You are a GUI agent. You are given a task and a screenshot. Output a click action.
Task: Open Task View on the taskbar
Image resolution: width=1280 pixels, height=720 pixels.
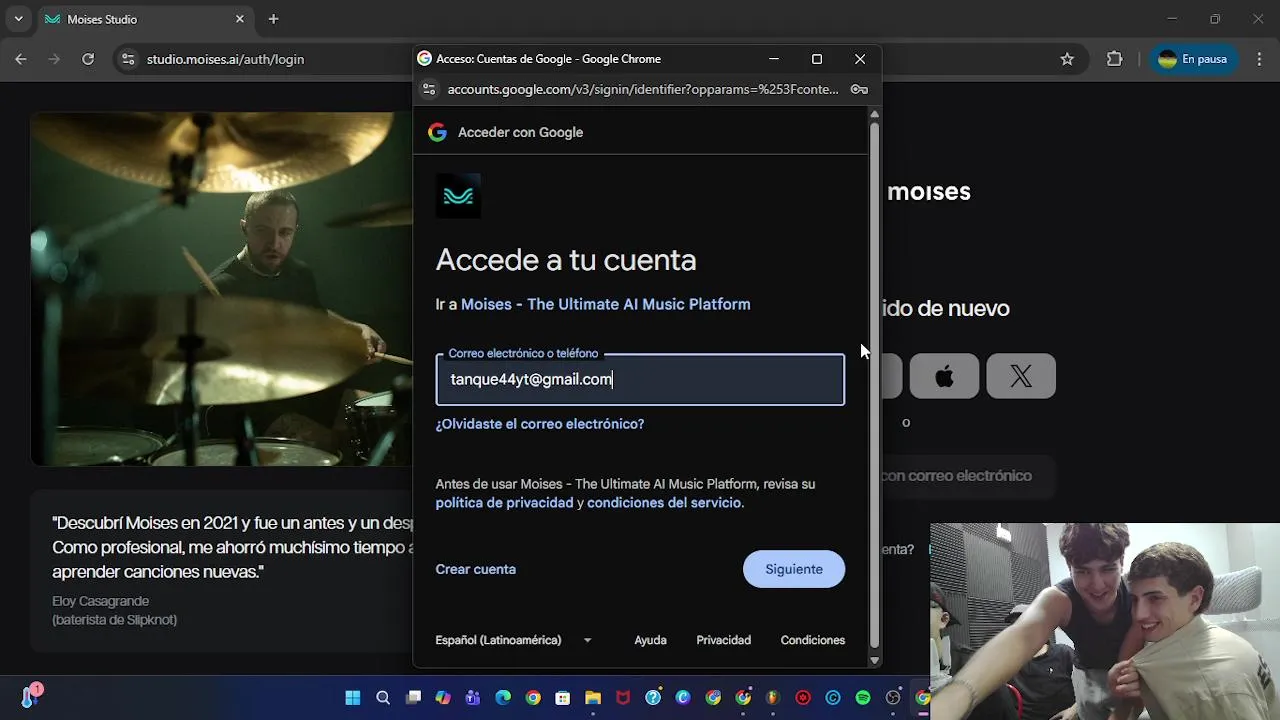click(413, 698)
